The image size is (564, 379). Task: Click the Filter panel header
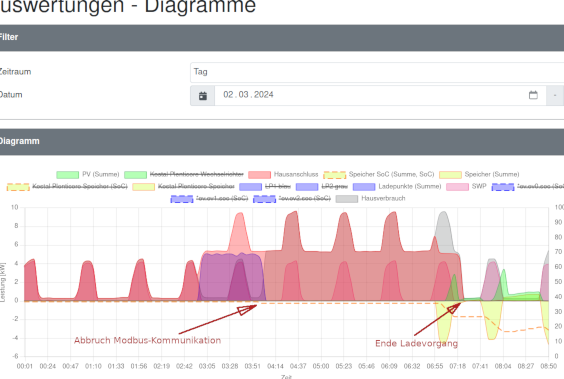pos(282,37)
